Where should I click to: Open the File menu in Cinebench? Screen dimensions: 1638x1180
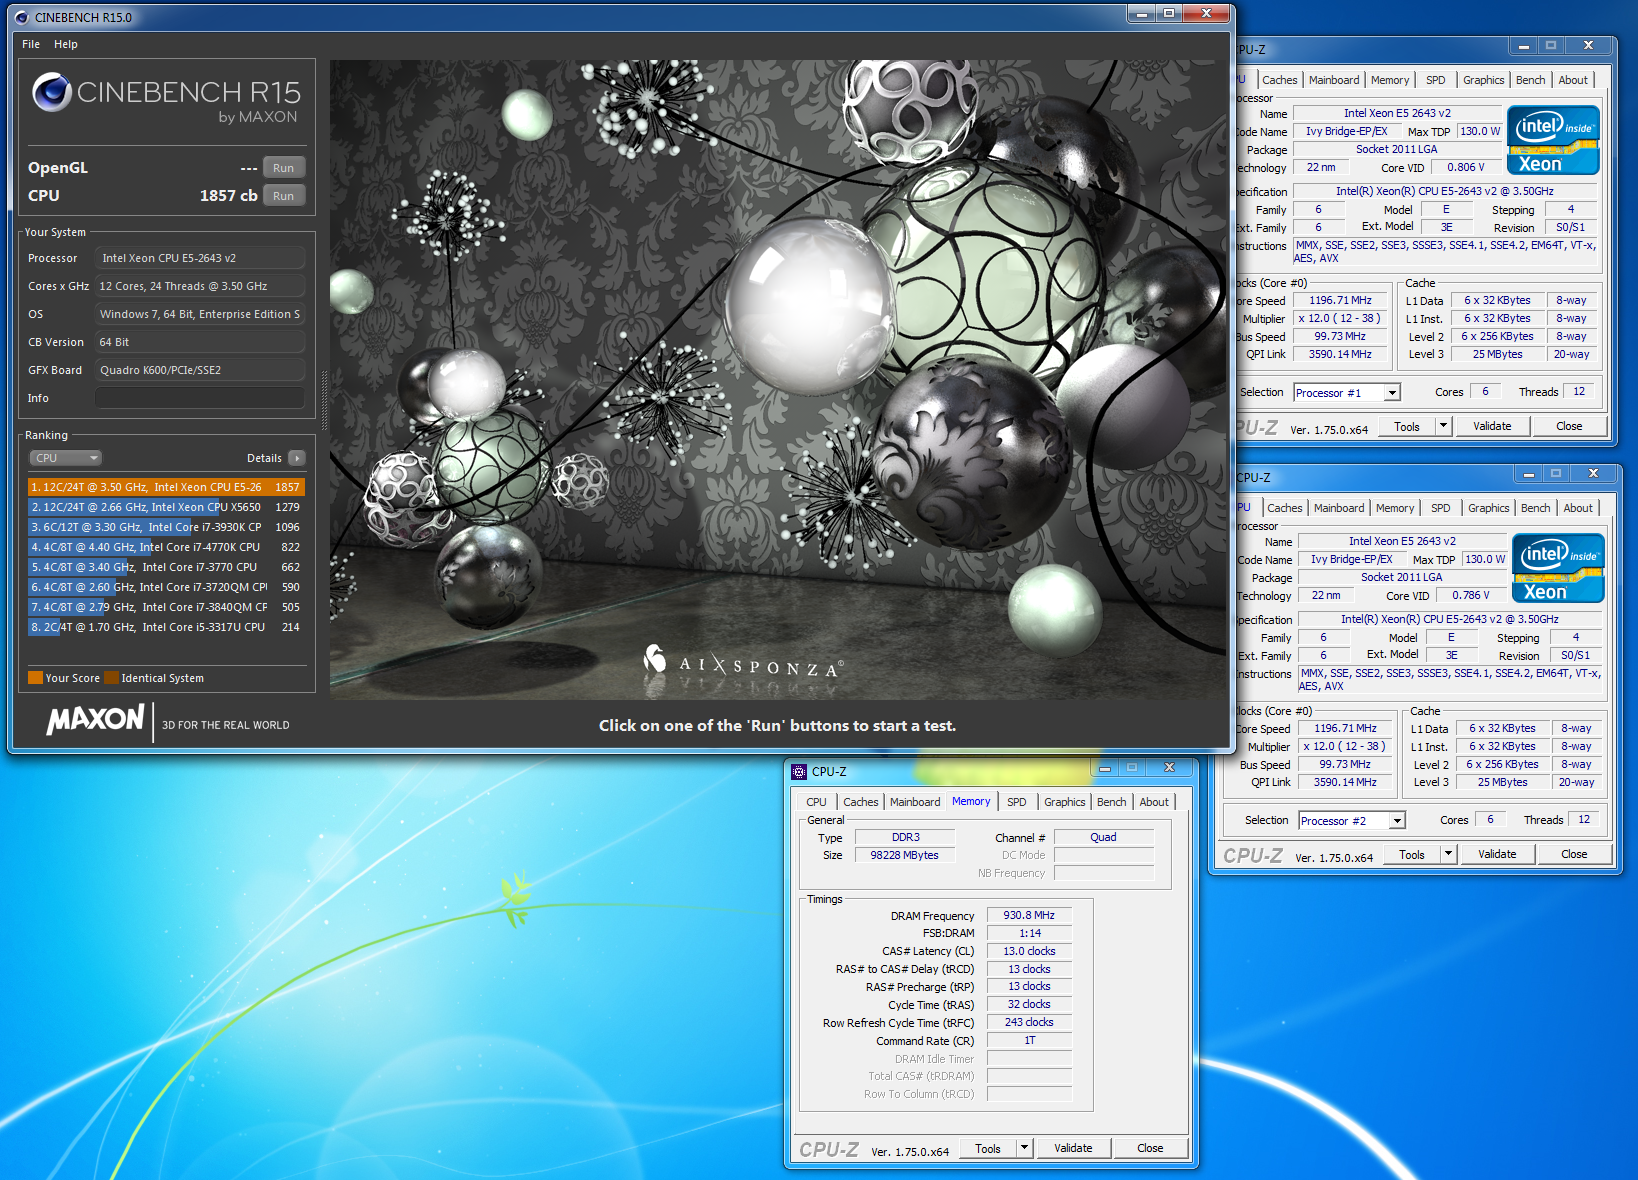point(31,44)
